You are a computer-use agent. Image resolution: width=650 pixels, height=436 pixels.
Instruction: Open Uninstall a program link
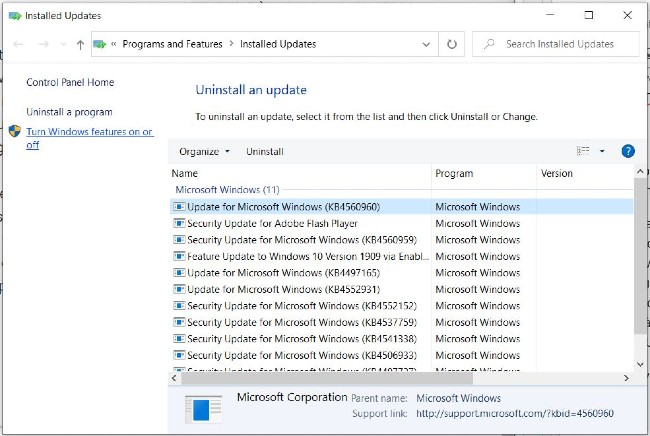tap(69, 112)
